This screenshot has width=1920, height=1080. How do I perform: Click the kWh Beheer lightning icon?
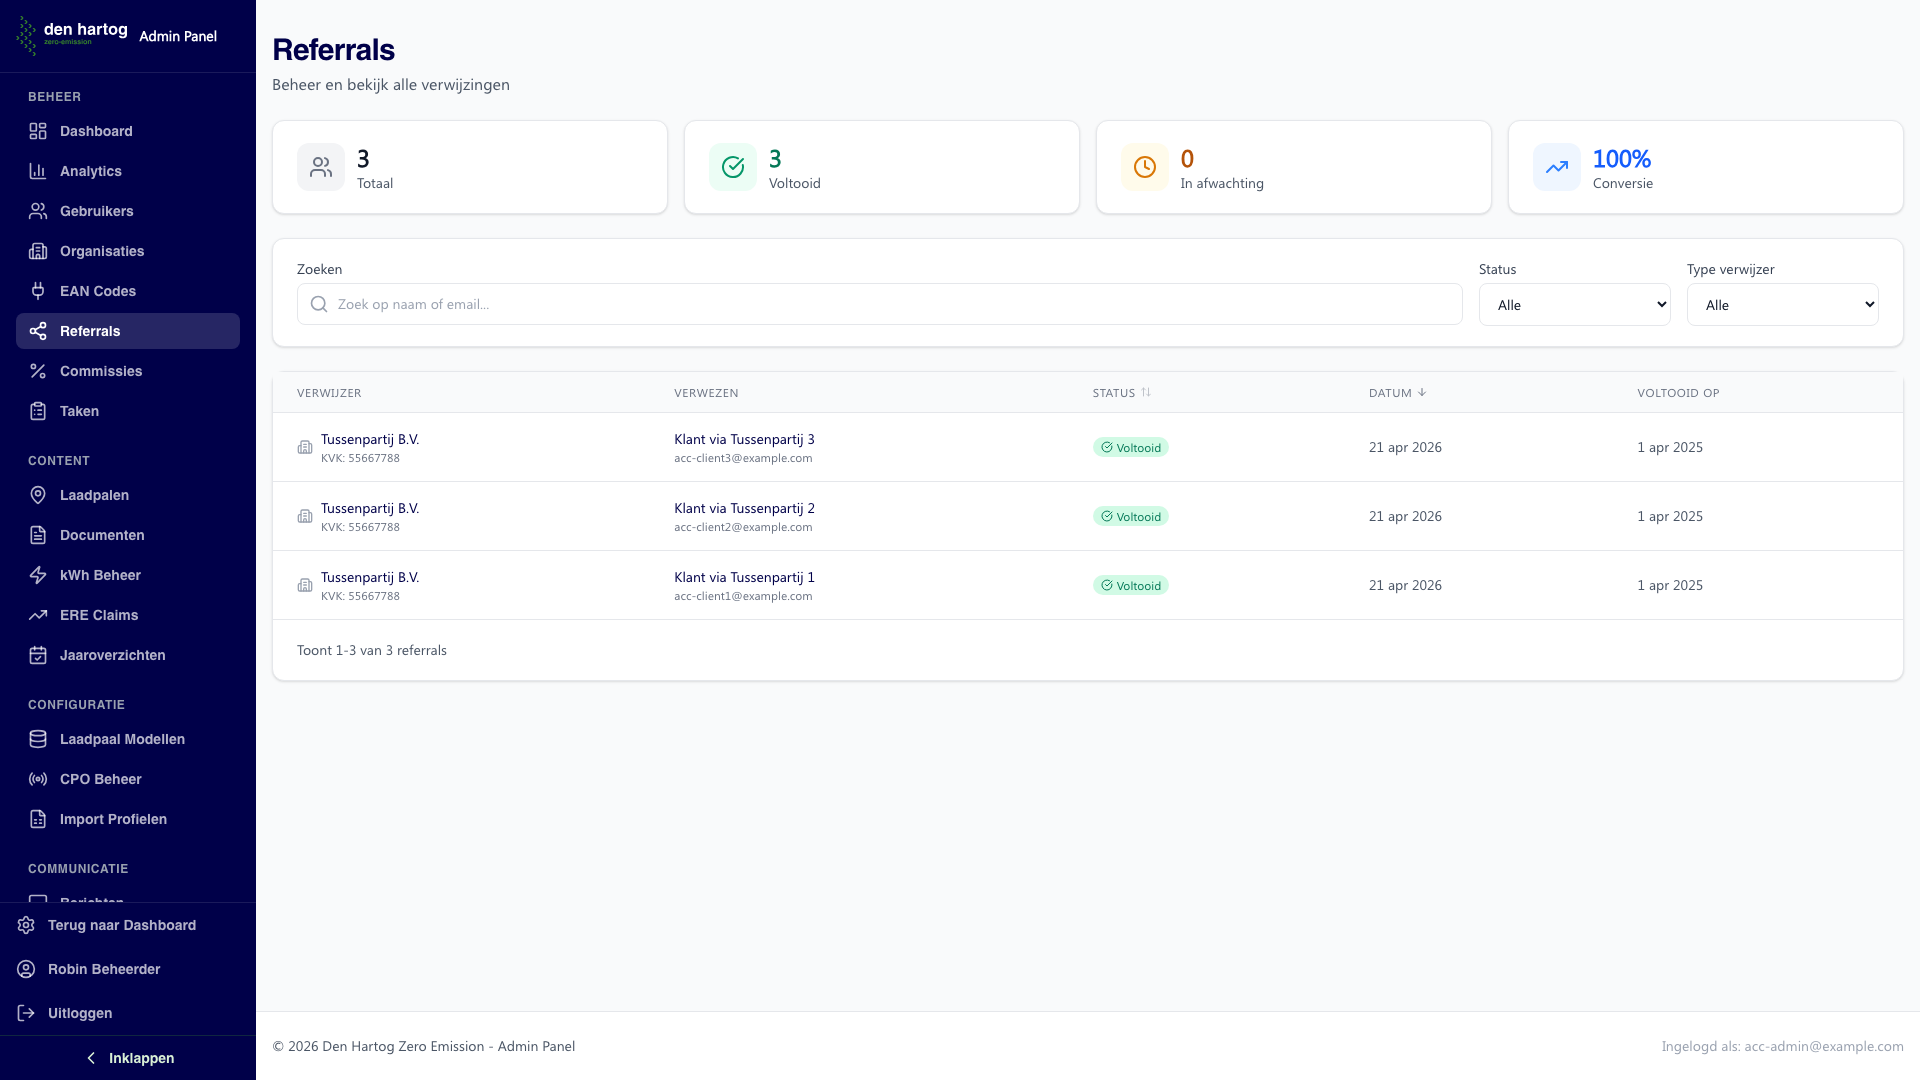coord(38,575)
